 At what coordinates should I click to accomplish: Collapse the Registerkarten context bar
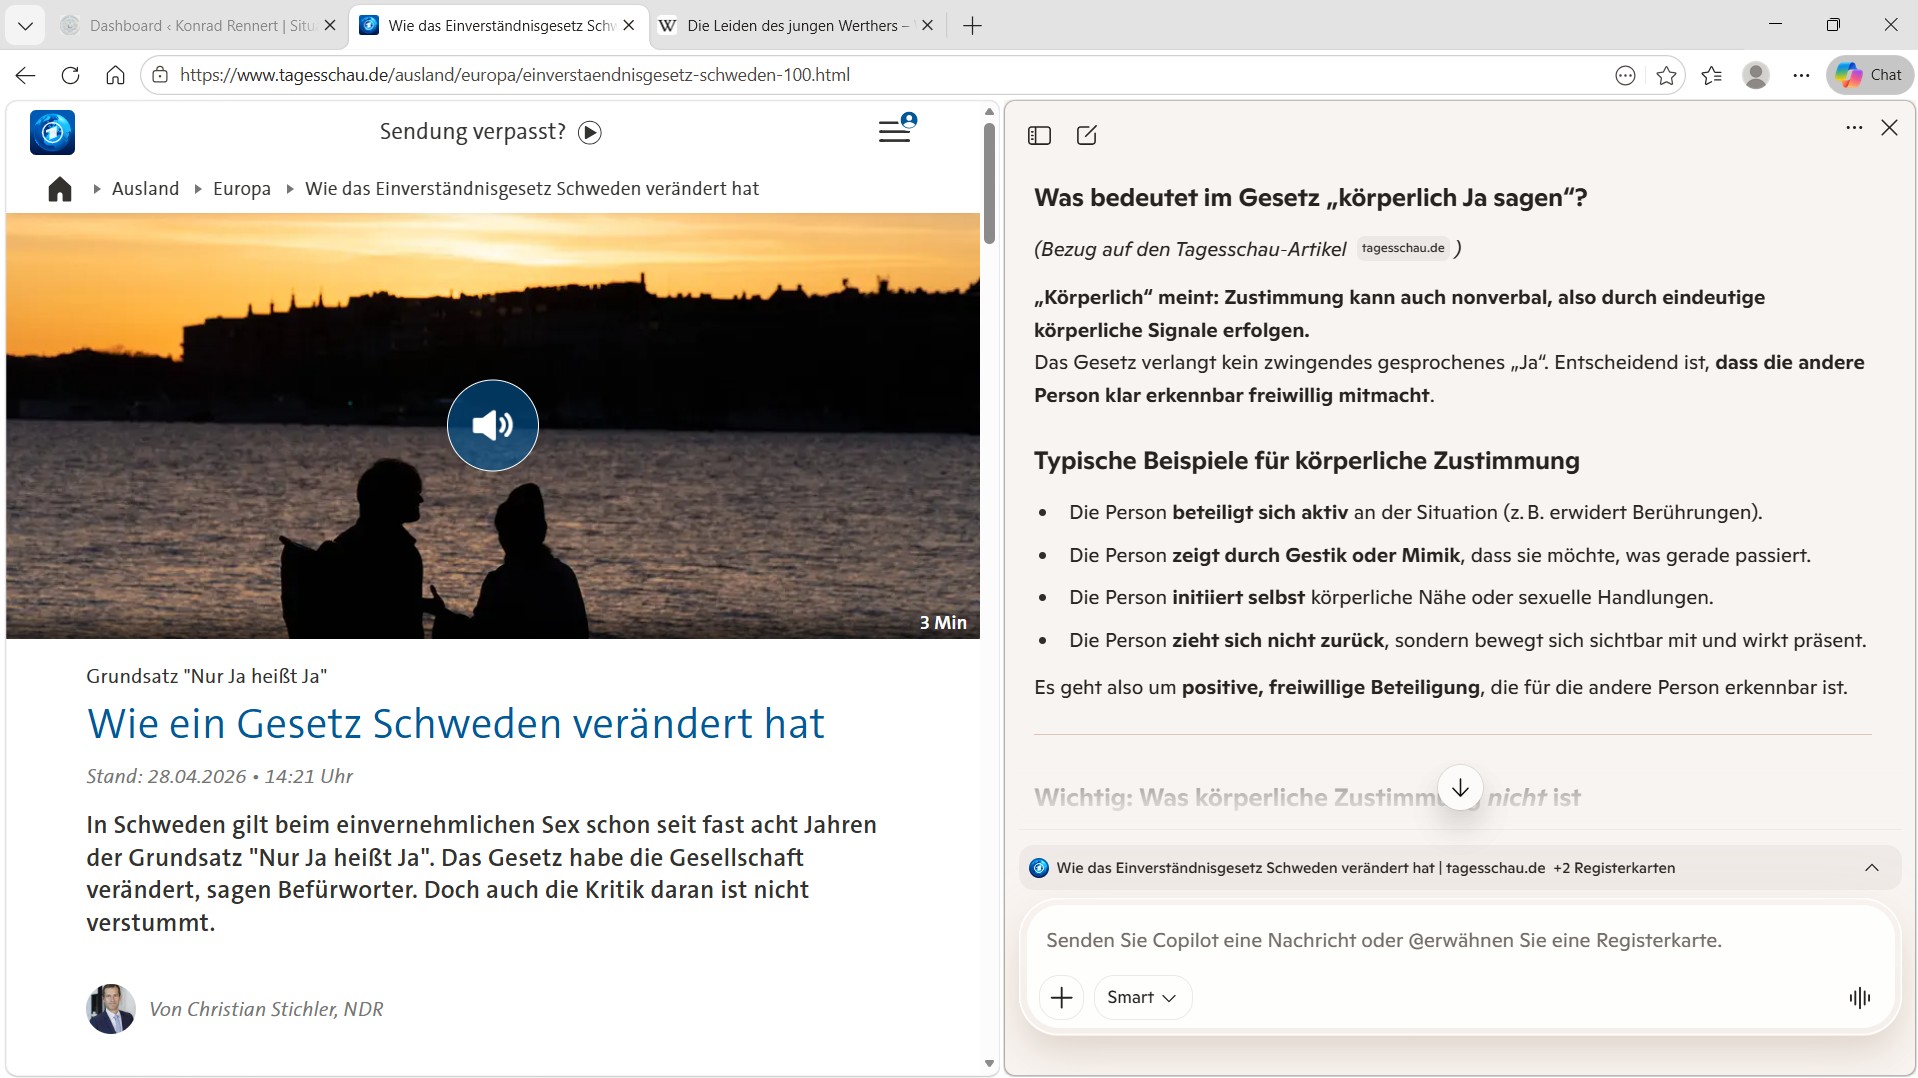click(x=1871, y=868)
